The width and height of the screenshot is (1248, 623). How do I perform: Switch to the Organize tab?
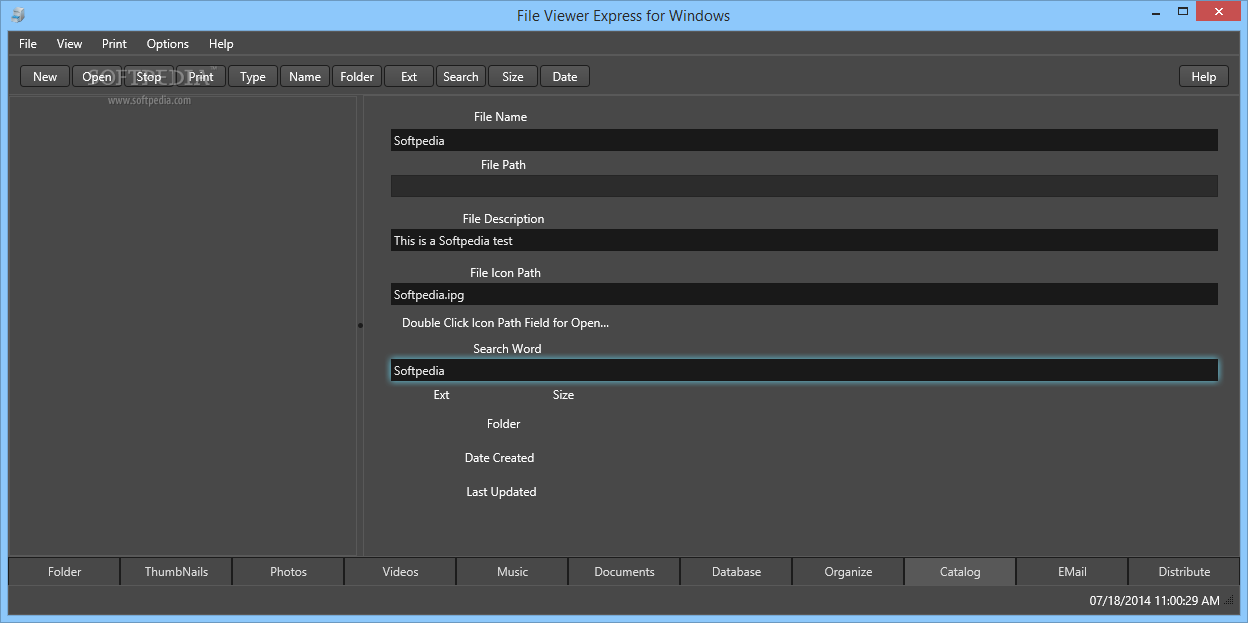coord(849,572)
